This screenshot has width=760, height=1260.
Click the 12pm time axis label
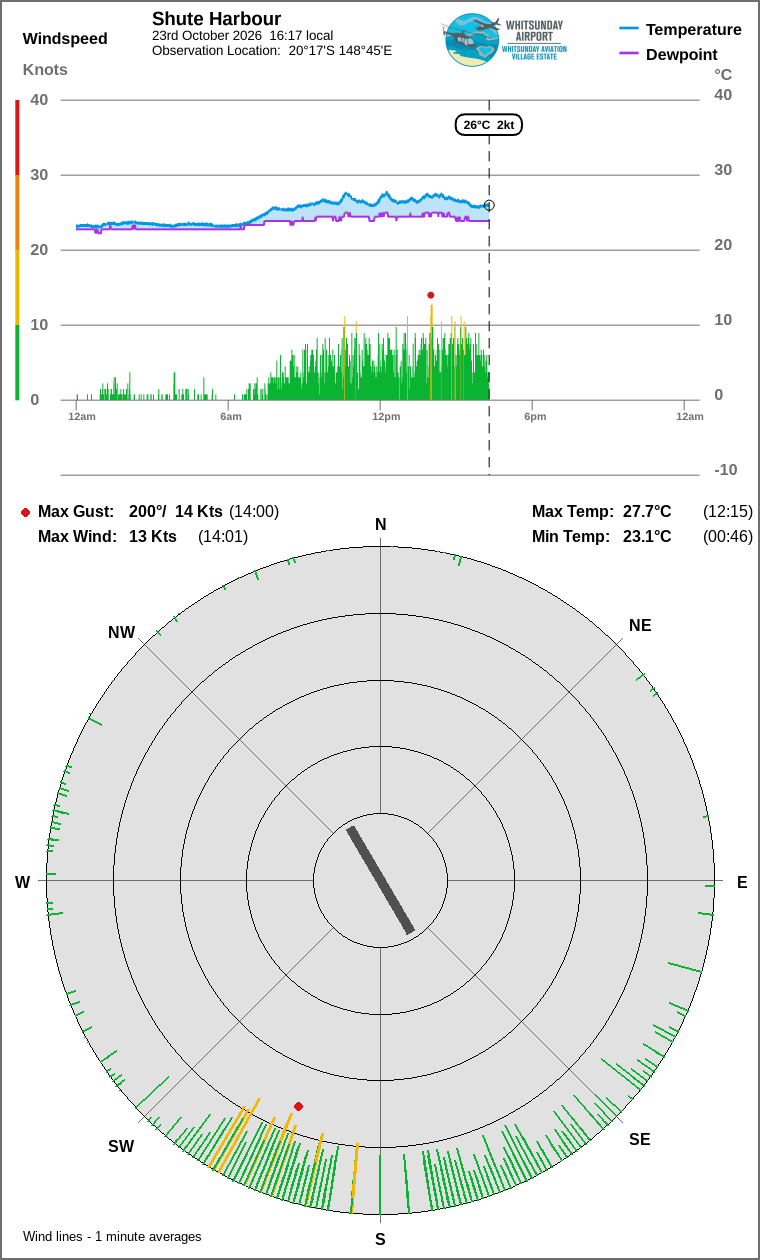point(386,416)
